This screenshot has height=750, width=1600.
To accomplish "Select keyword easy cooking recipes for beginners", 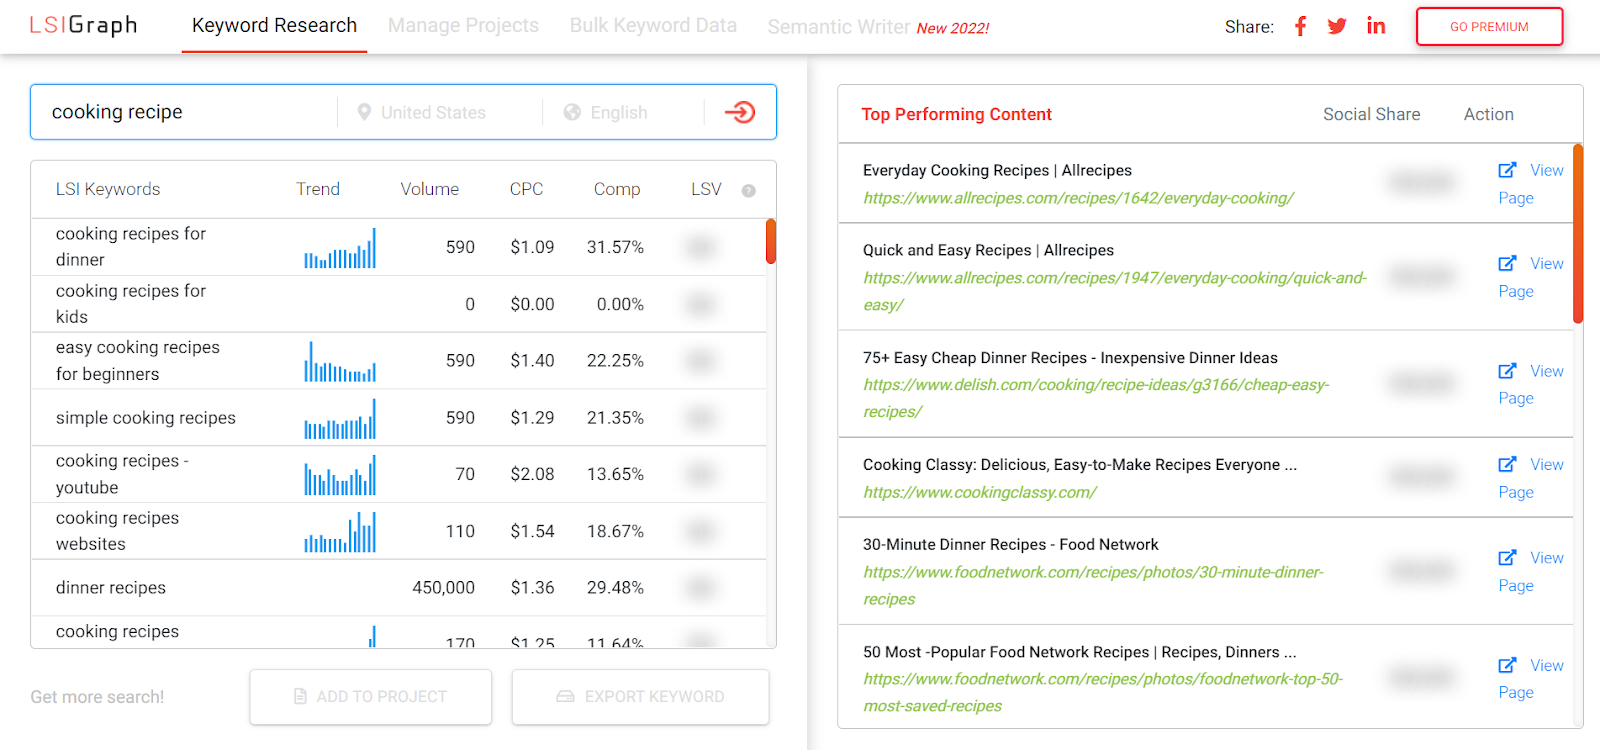I will click(x=138, y=361).
